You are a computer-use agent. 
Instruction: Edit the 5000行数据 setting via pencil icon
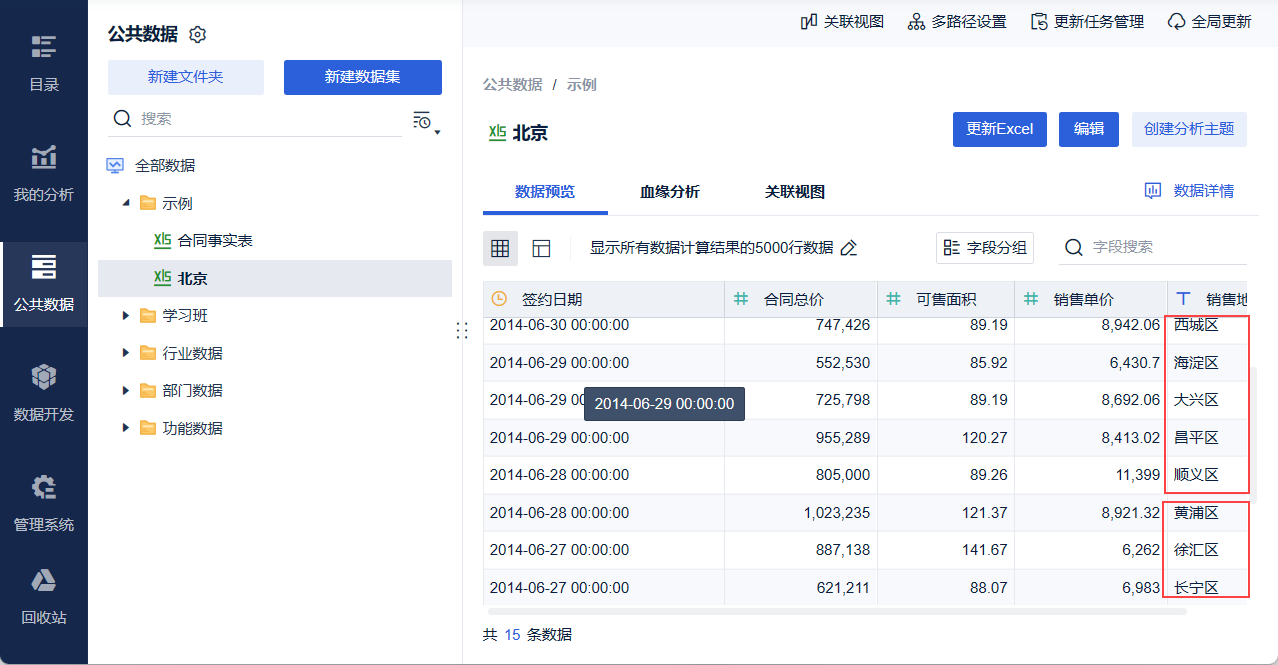click(x=849, y=247)
